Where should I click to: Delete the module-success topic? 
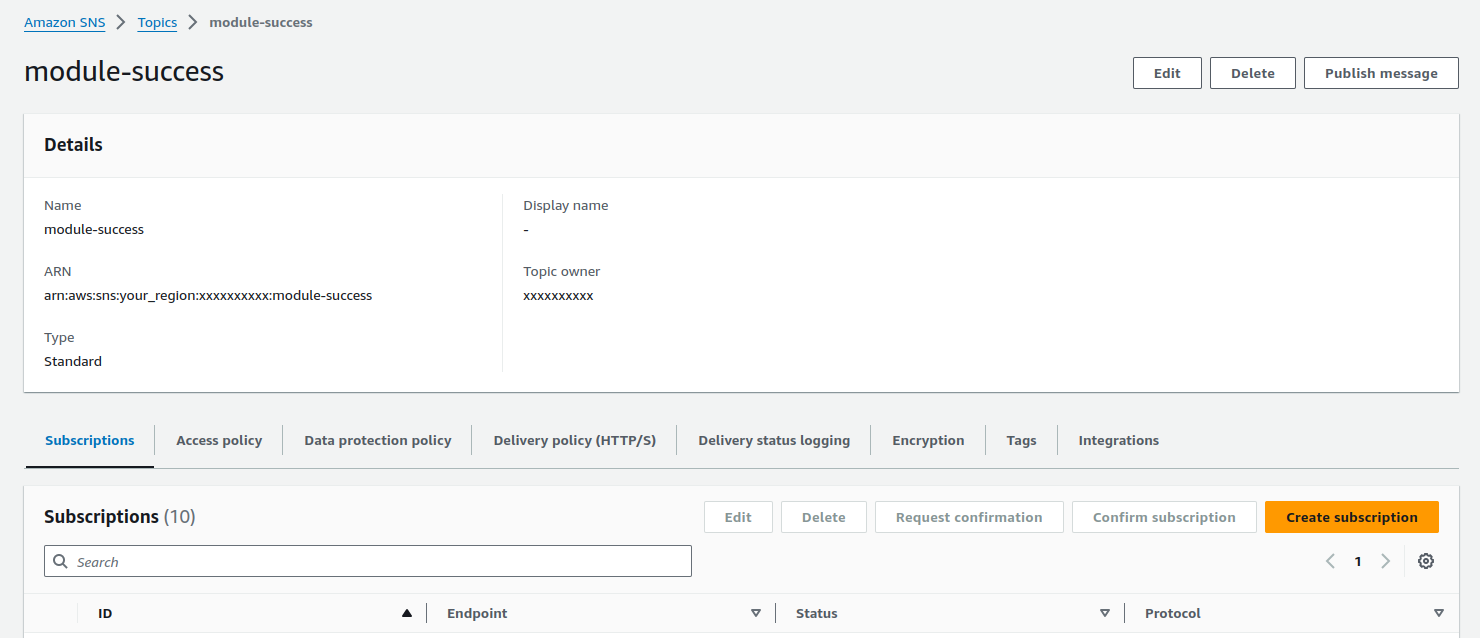tap(1252, 73)
